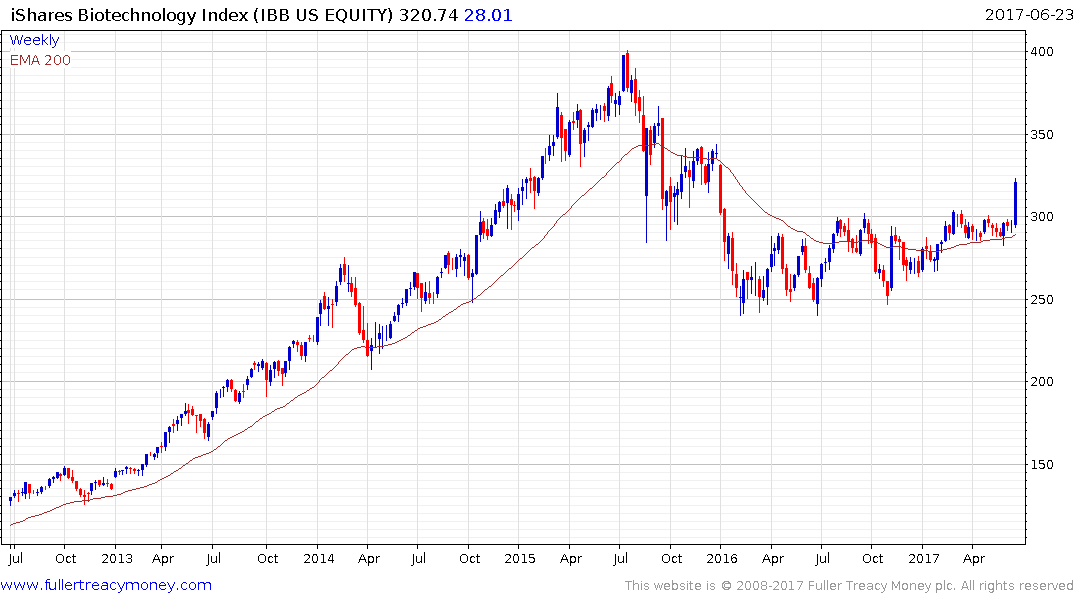Image resolution: width=1075 pixels, height=600 pixels.
Task: Click the 2016 year label on time axis
Action: (721, 558)
